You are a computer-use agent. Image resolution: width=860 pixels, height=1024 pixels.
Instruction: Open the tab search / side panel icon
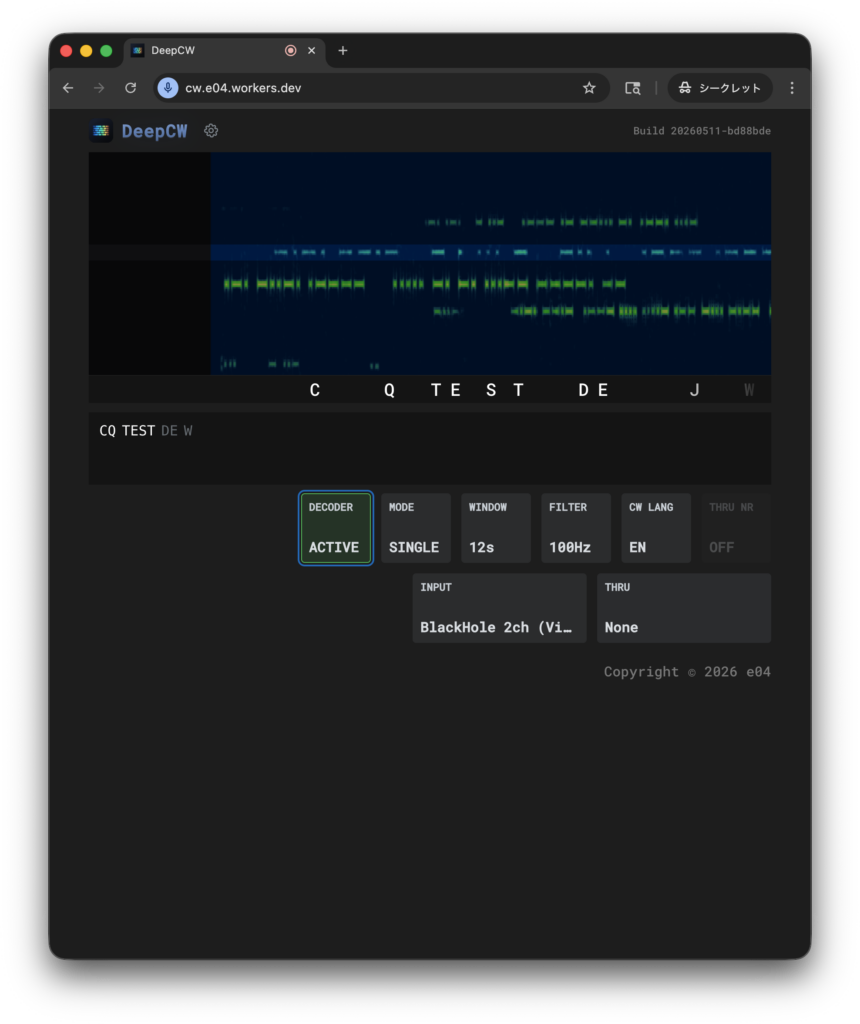pos(632,88)
